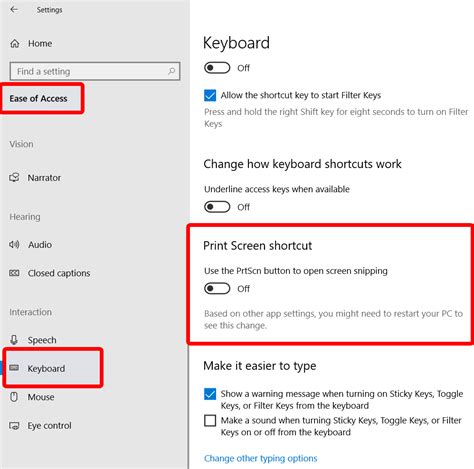Select the Narrator icon in sidebar
Viewport: 474px width, 469px height.
coord(14,177)
